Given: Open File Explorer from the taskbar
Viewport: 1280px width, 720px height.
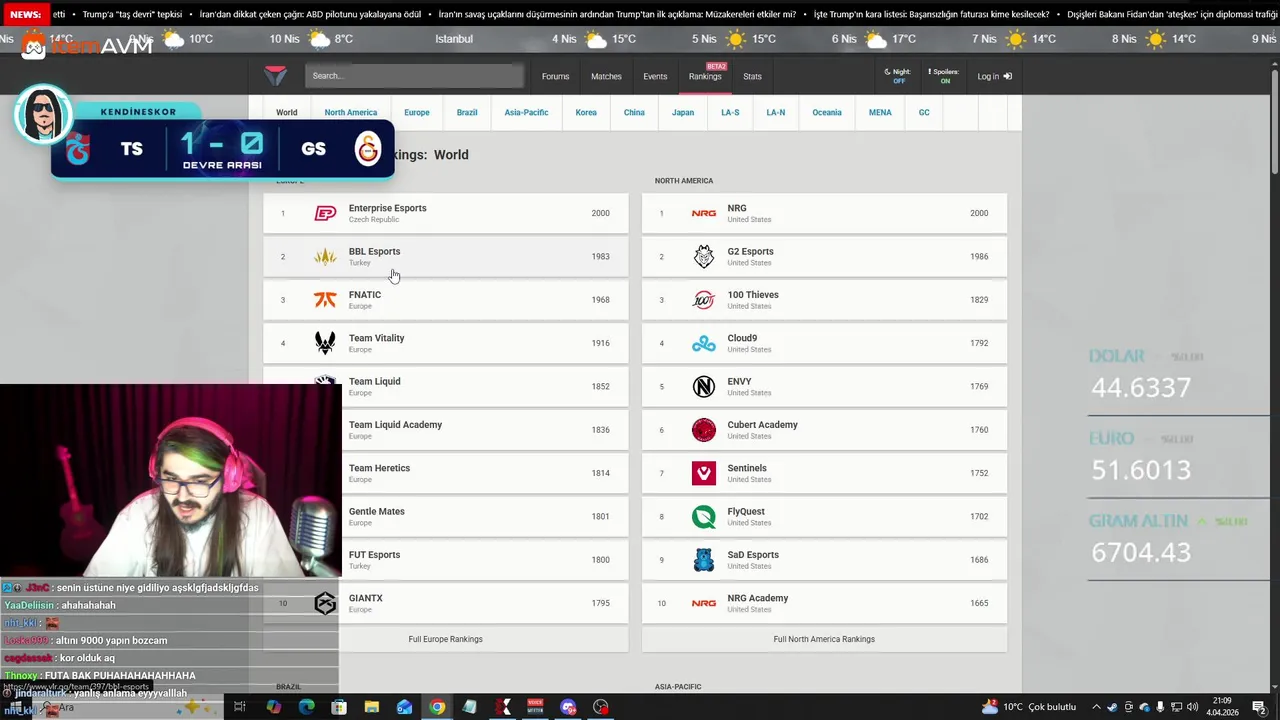Looking at the screenshot, I should click(x=371, y=707).
